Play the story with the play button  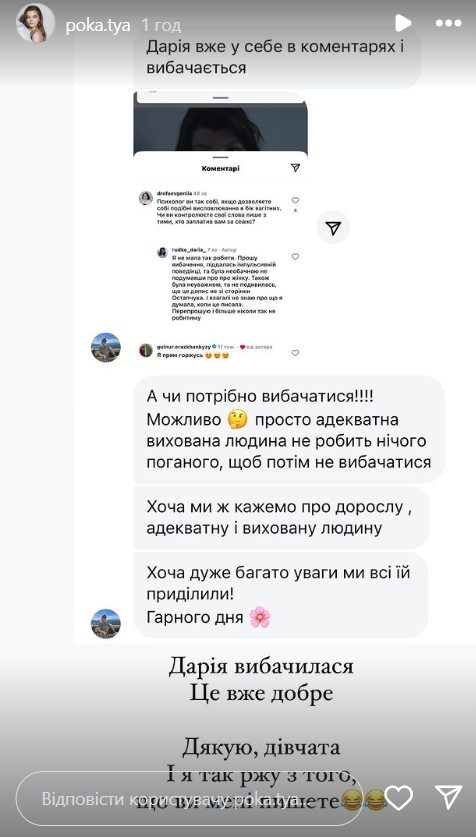(x=403, y=23)
